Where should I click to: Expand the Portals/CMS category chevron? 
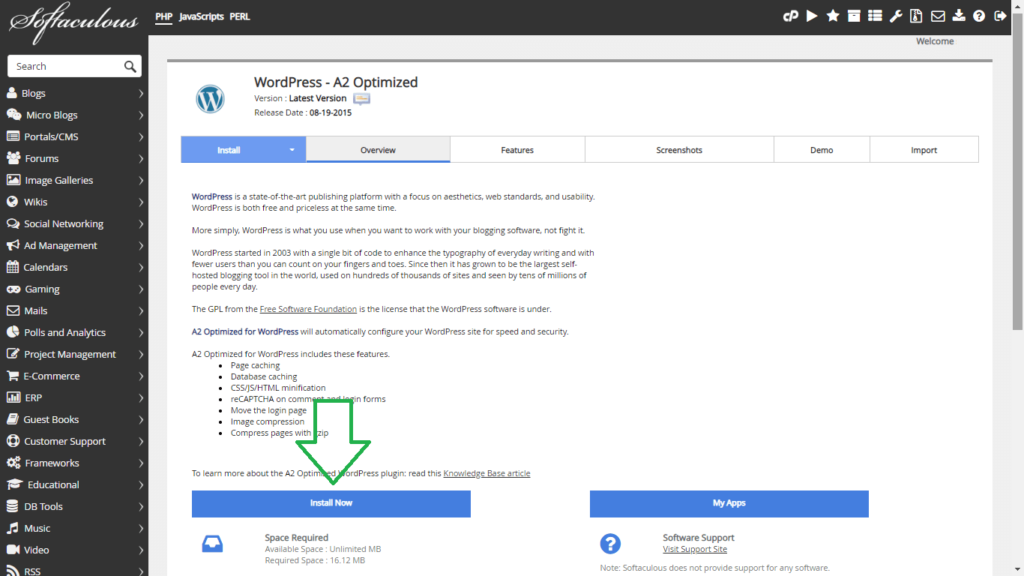pos(140,136)
